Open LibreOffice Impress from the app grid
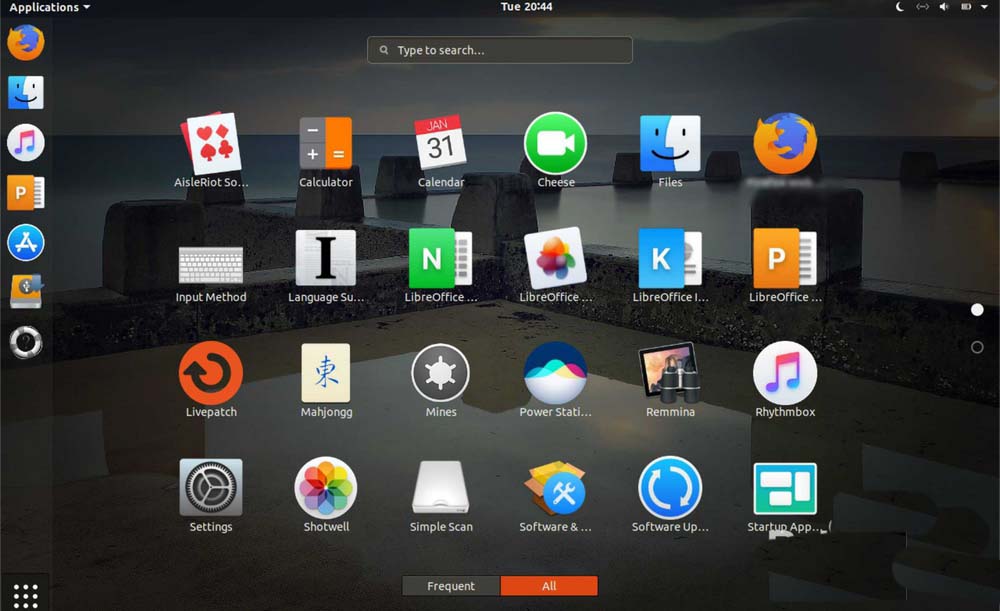This screenshot has width=1000, height=611. [x=670, y=260]
